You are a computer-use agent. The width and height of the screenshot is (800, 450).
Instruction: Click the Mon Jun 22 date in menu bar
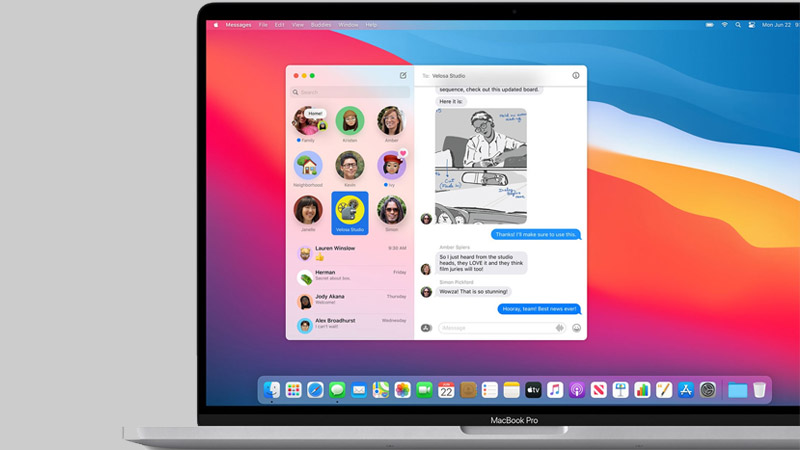point(776,24)
